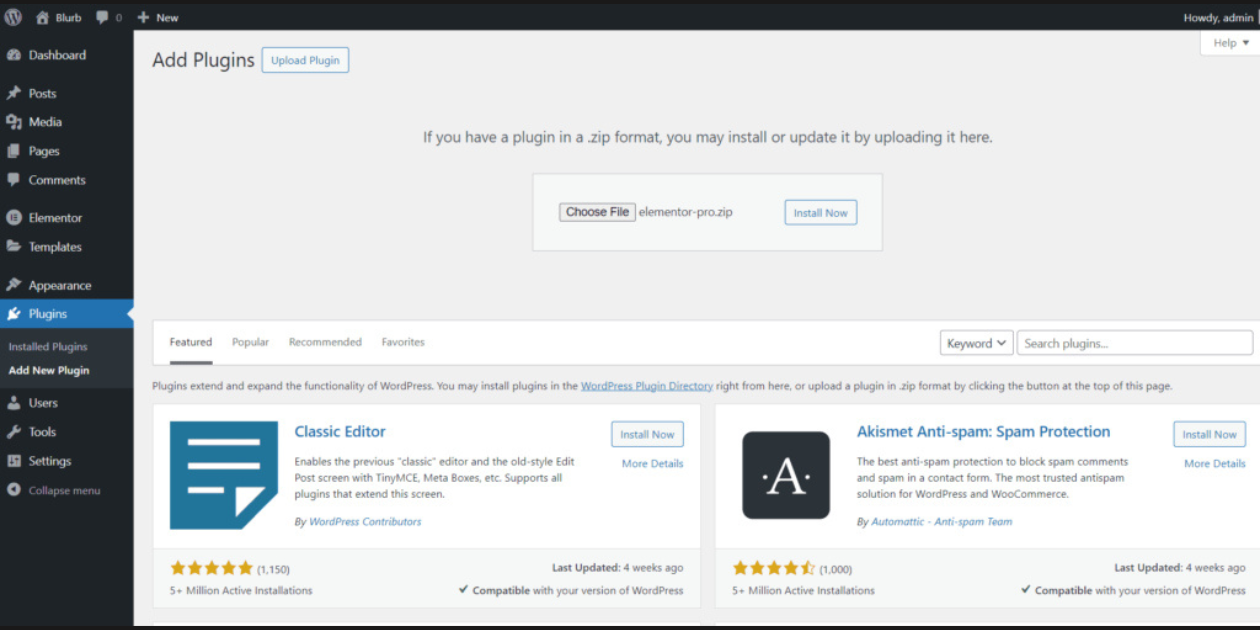Switch to the Favorites tab

[403, 342]
